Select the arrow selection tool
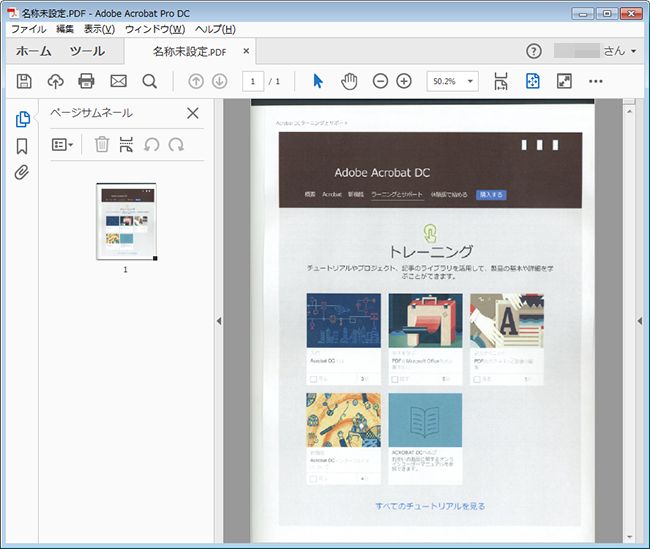 318,81
